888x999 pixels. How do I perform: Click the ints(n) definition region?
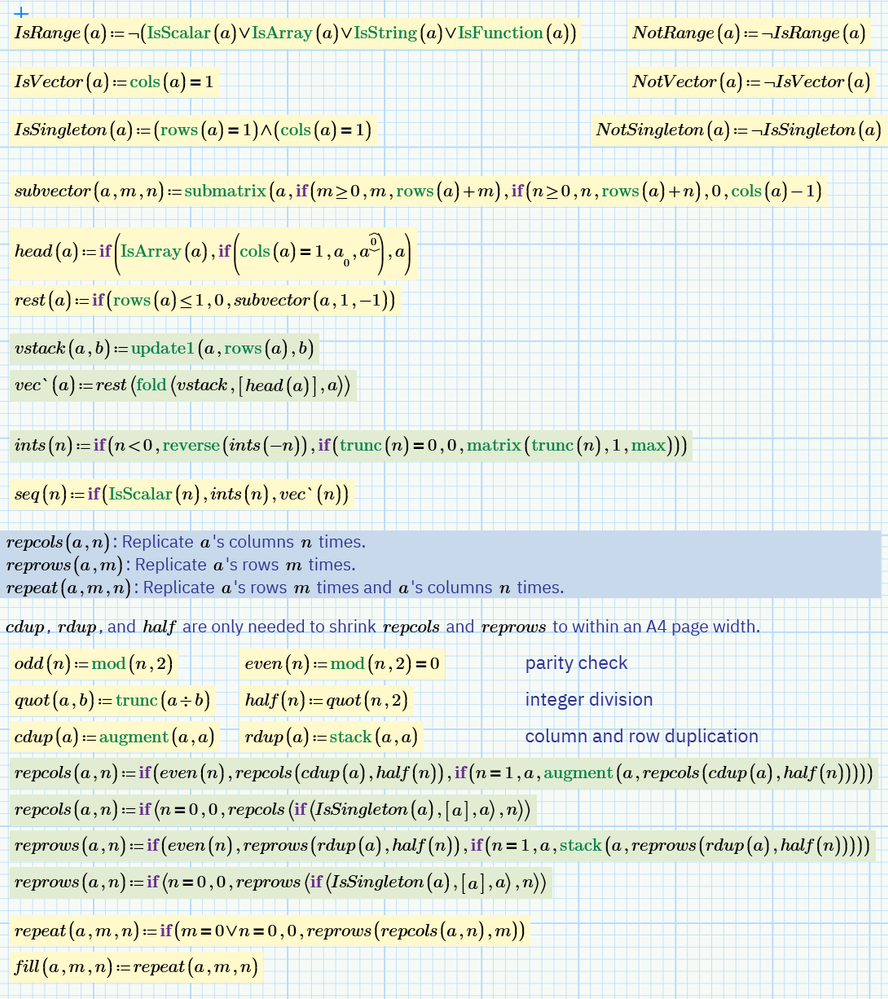pyautogui.click(x=351, y=445)
